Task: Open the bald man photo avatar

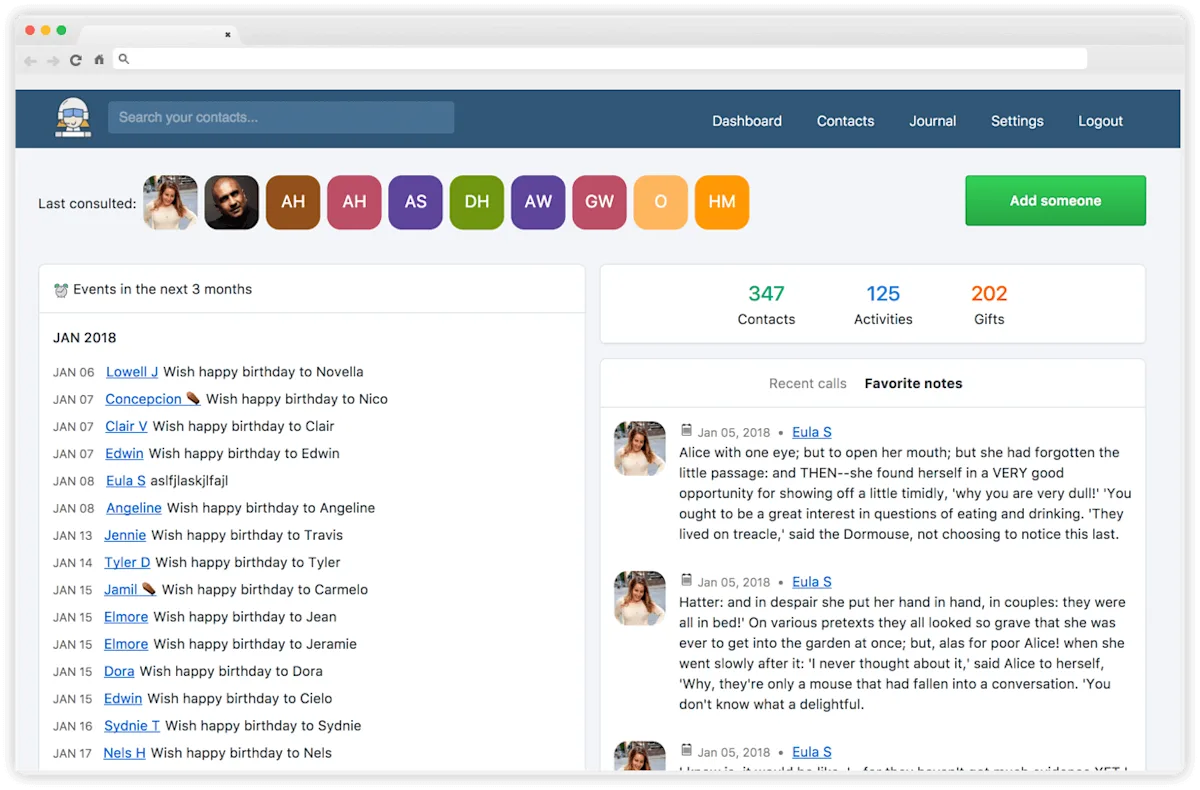Action: [232, 202]
